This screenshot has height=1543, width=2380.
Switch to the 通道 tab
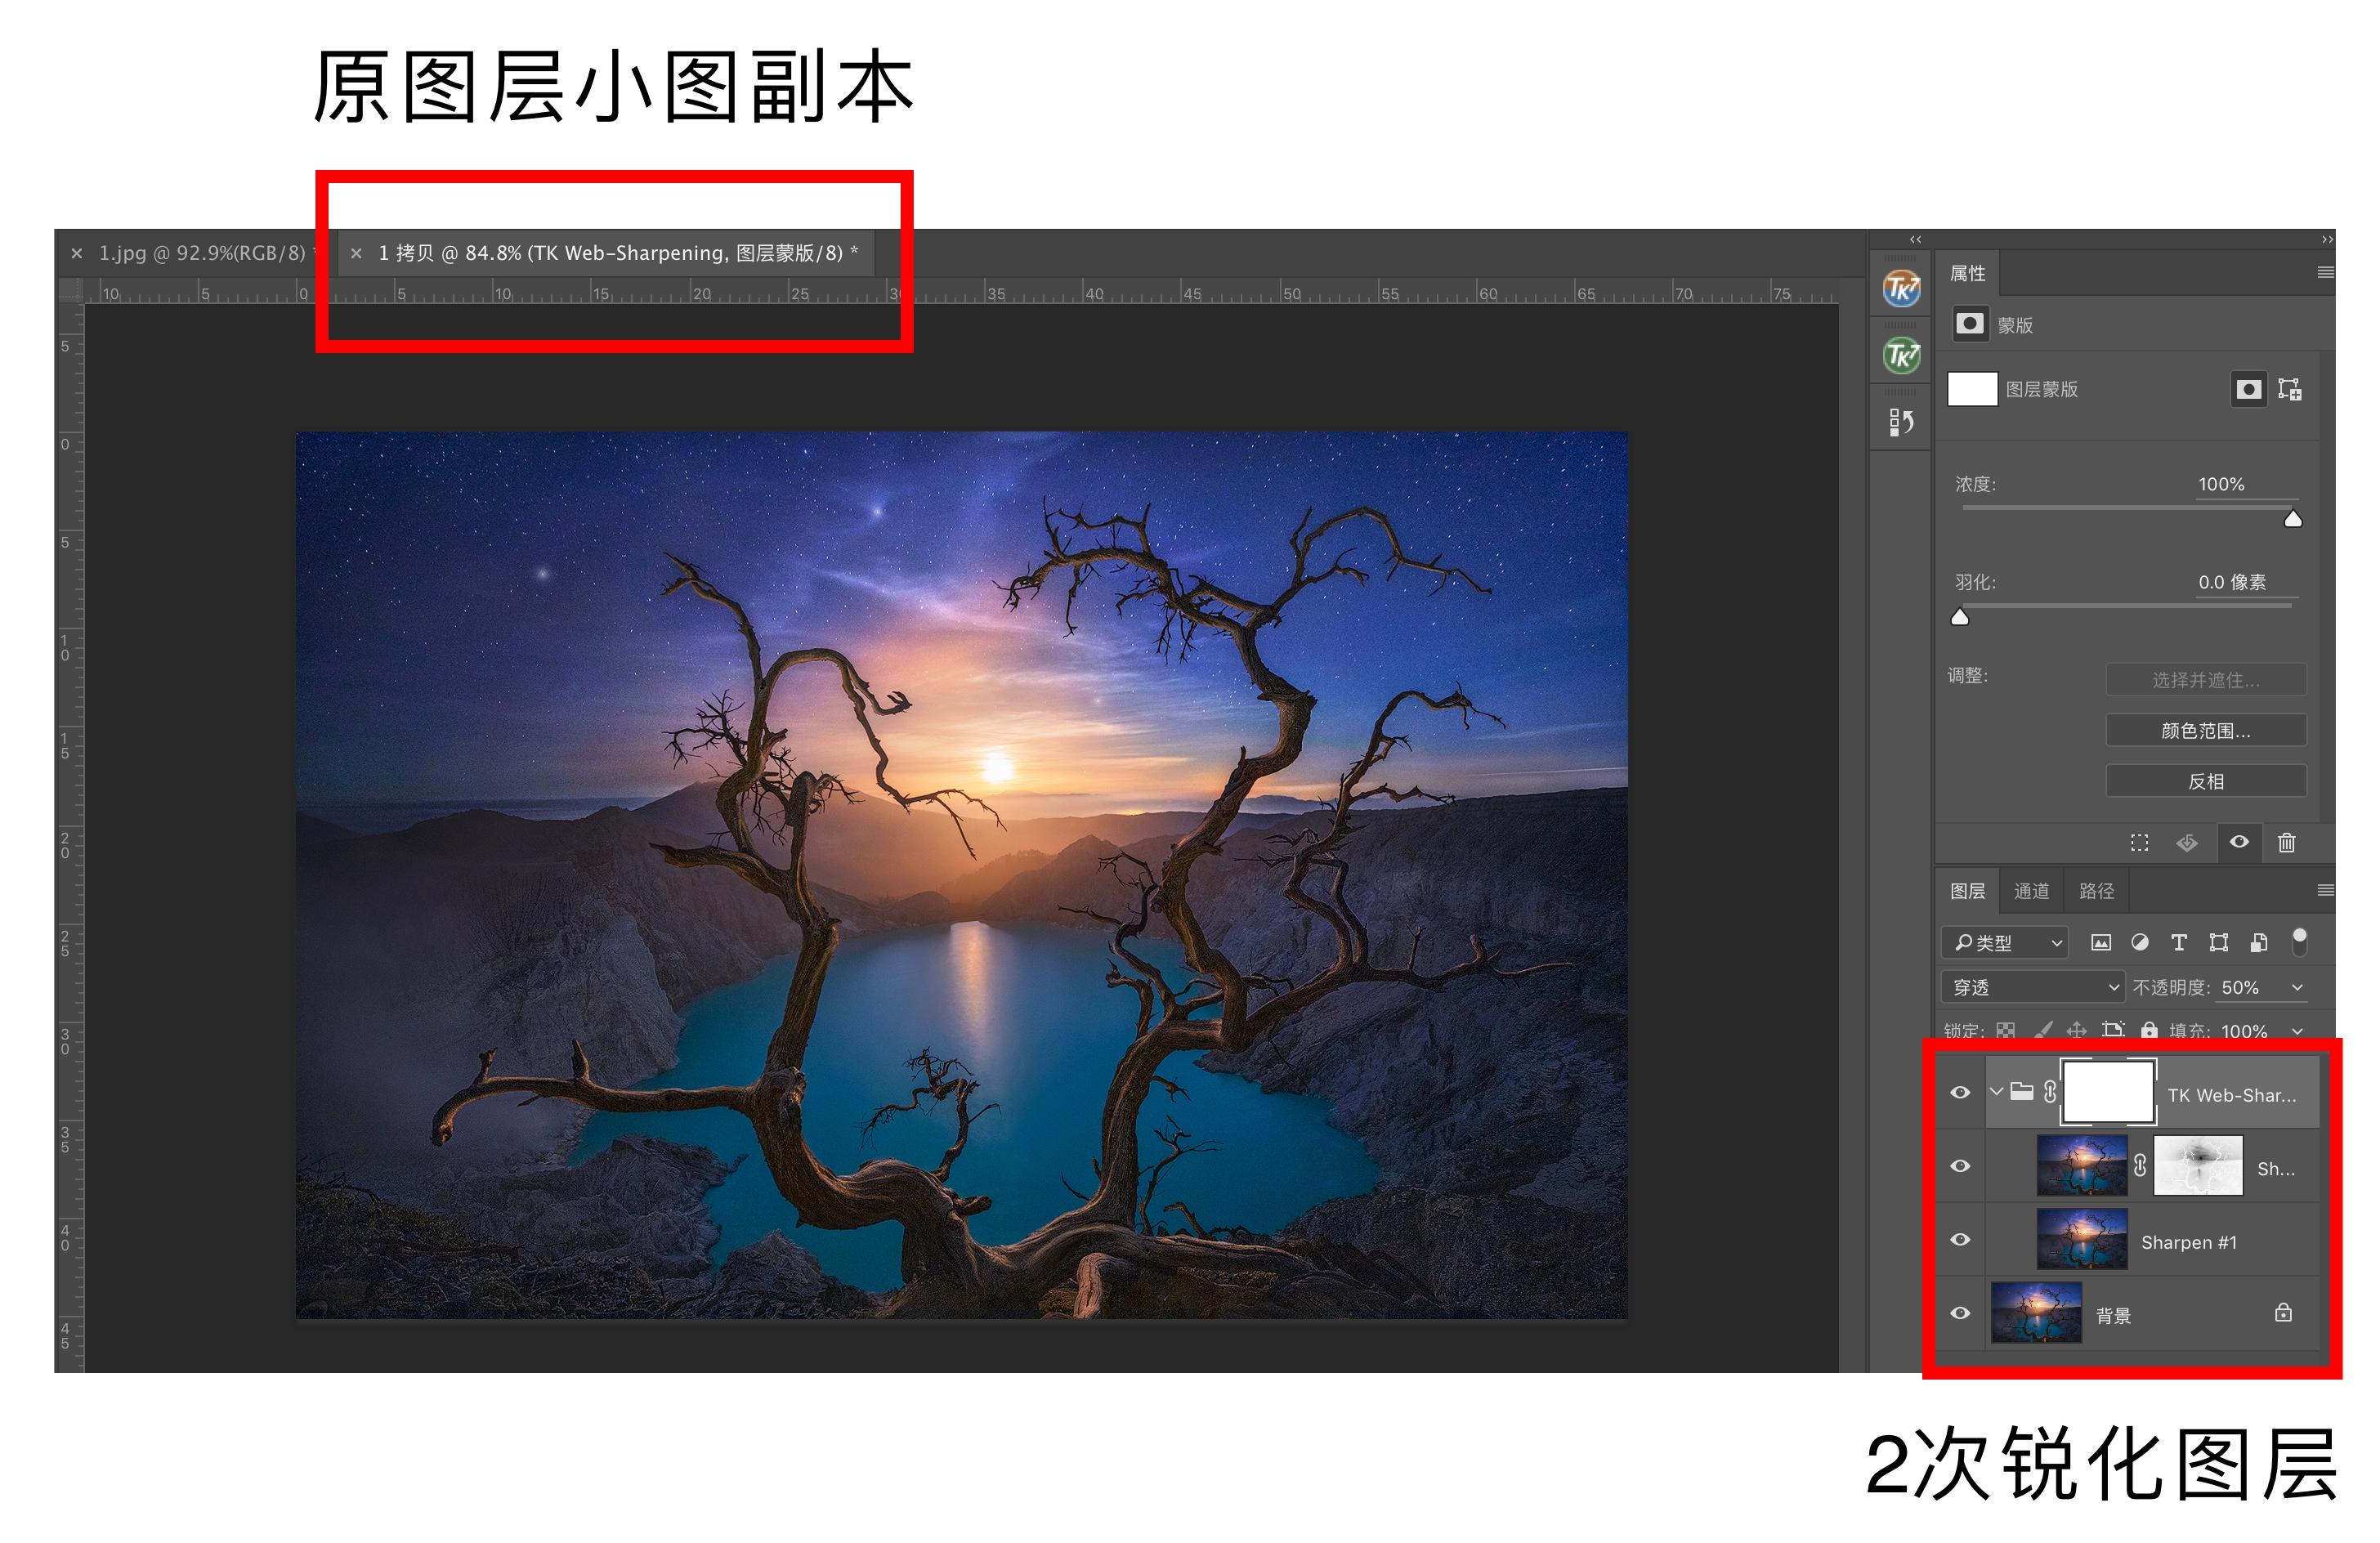click(x=2032, y=891)
